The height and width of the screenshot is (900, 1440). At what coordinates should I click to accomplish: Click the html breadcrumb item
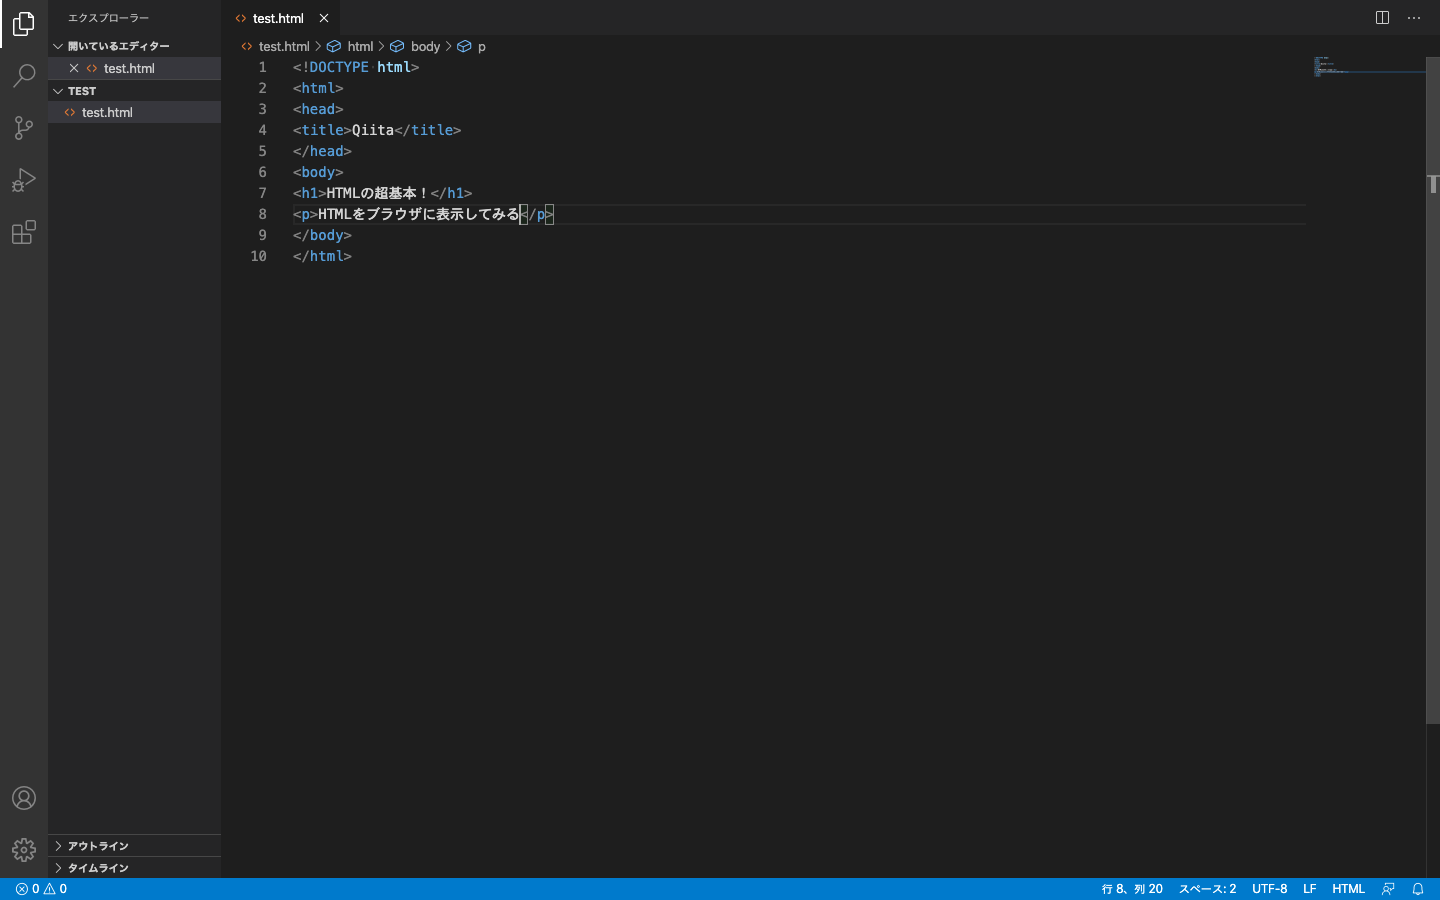tap(351, 46)
